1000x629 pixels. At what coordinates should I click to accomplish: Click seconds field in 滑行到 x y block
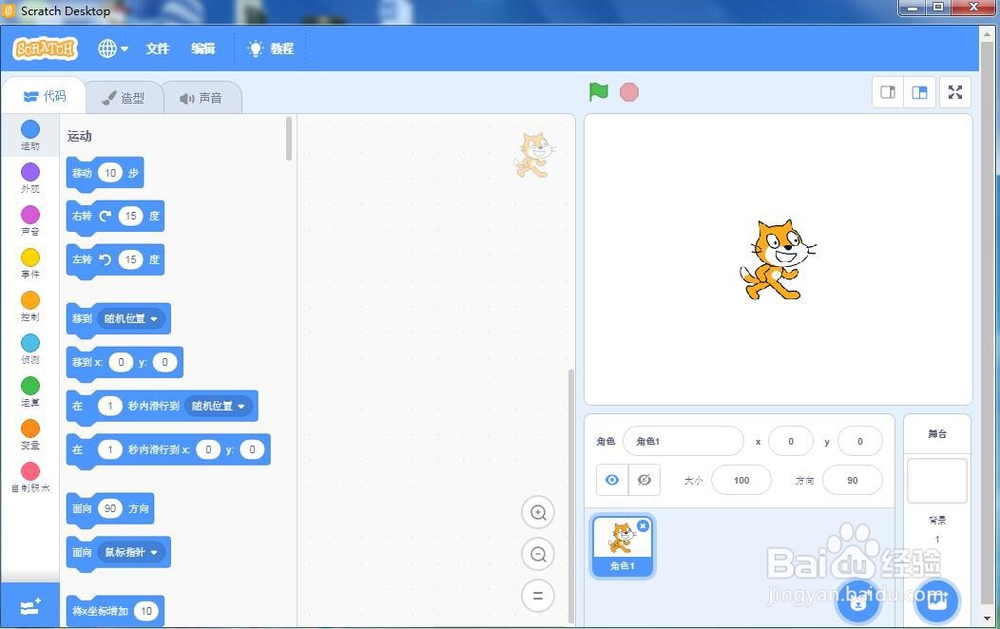[x=110, y=449]
